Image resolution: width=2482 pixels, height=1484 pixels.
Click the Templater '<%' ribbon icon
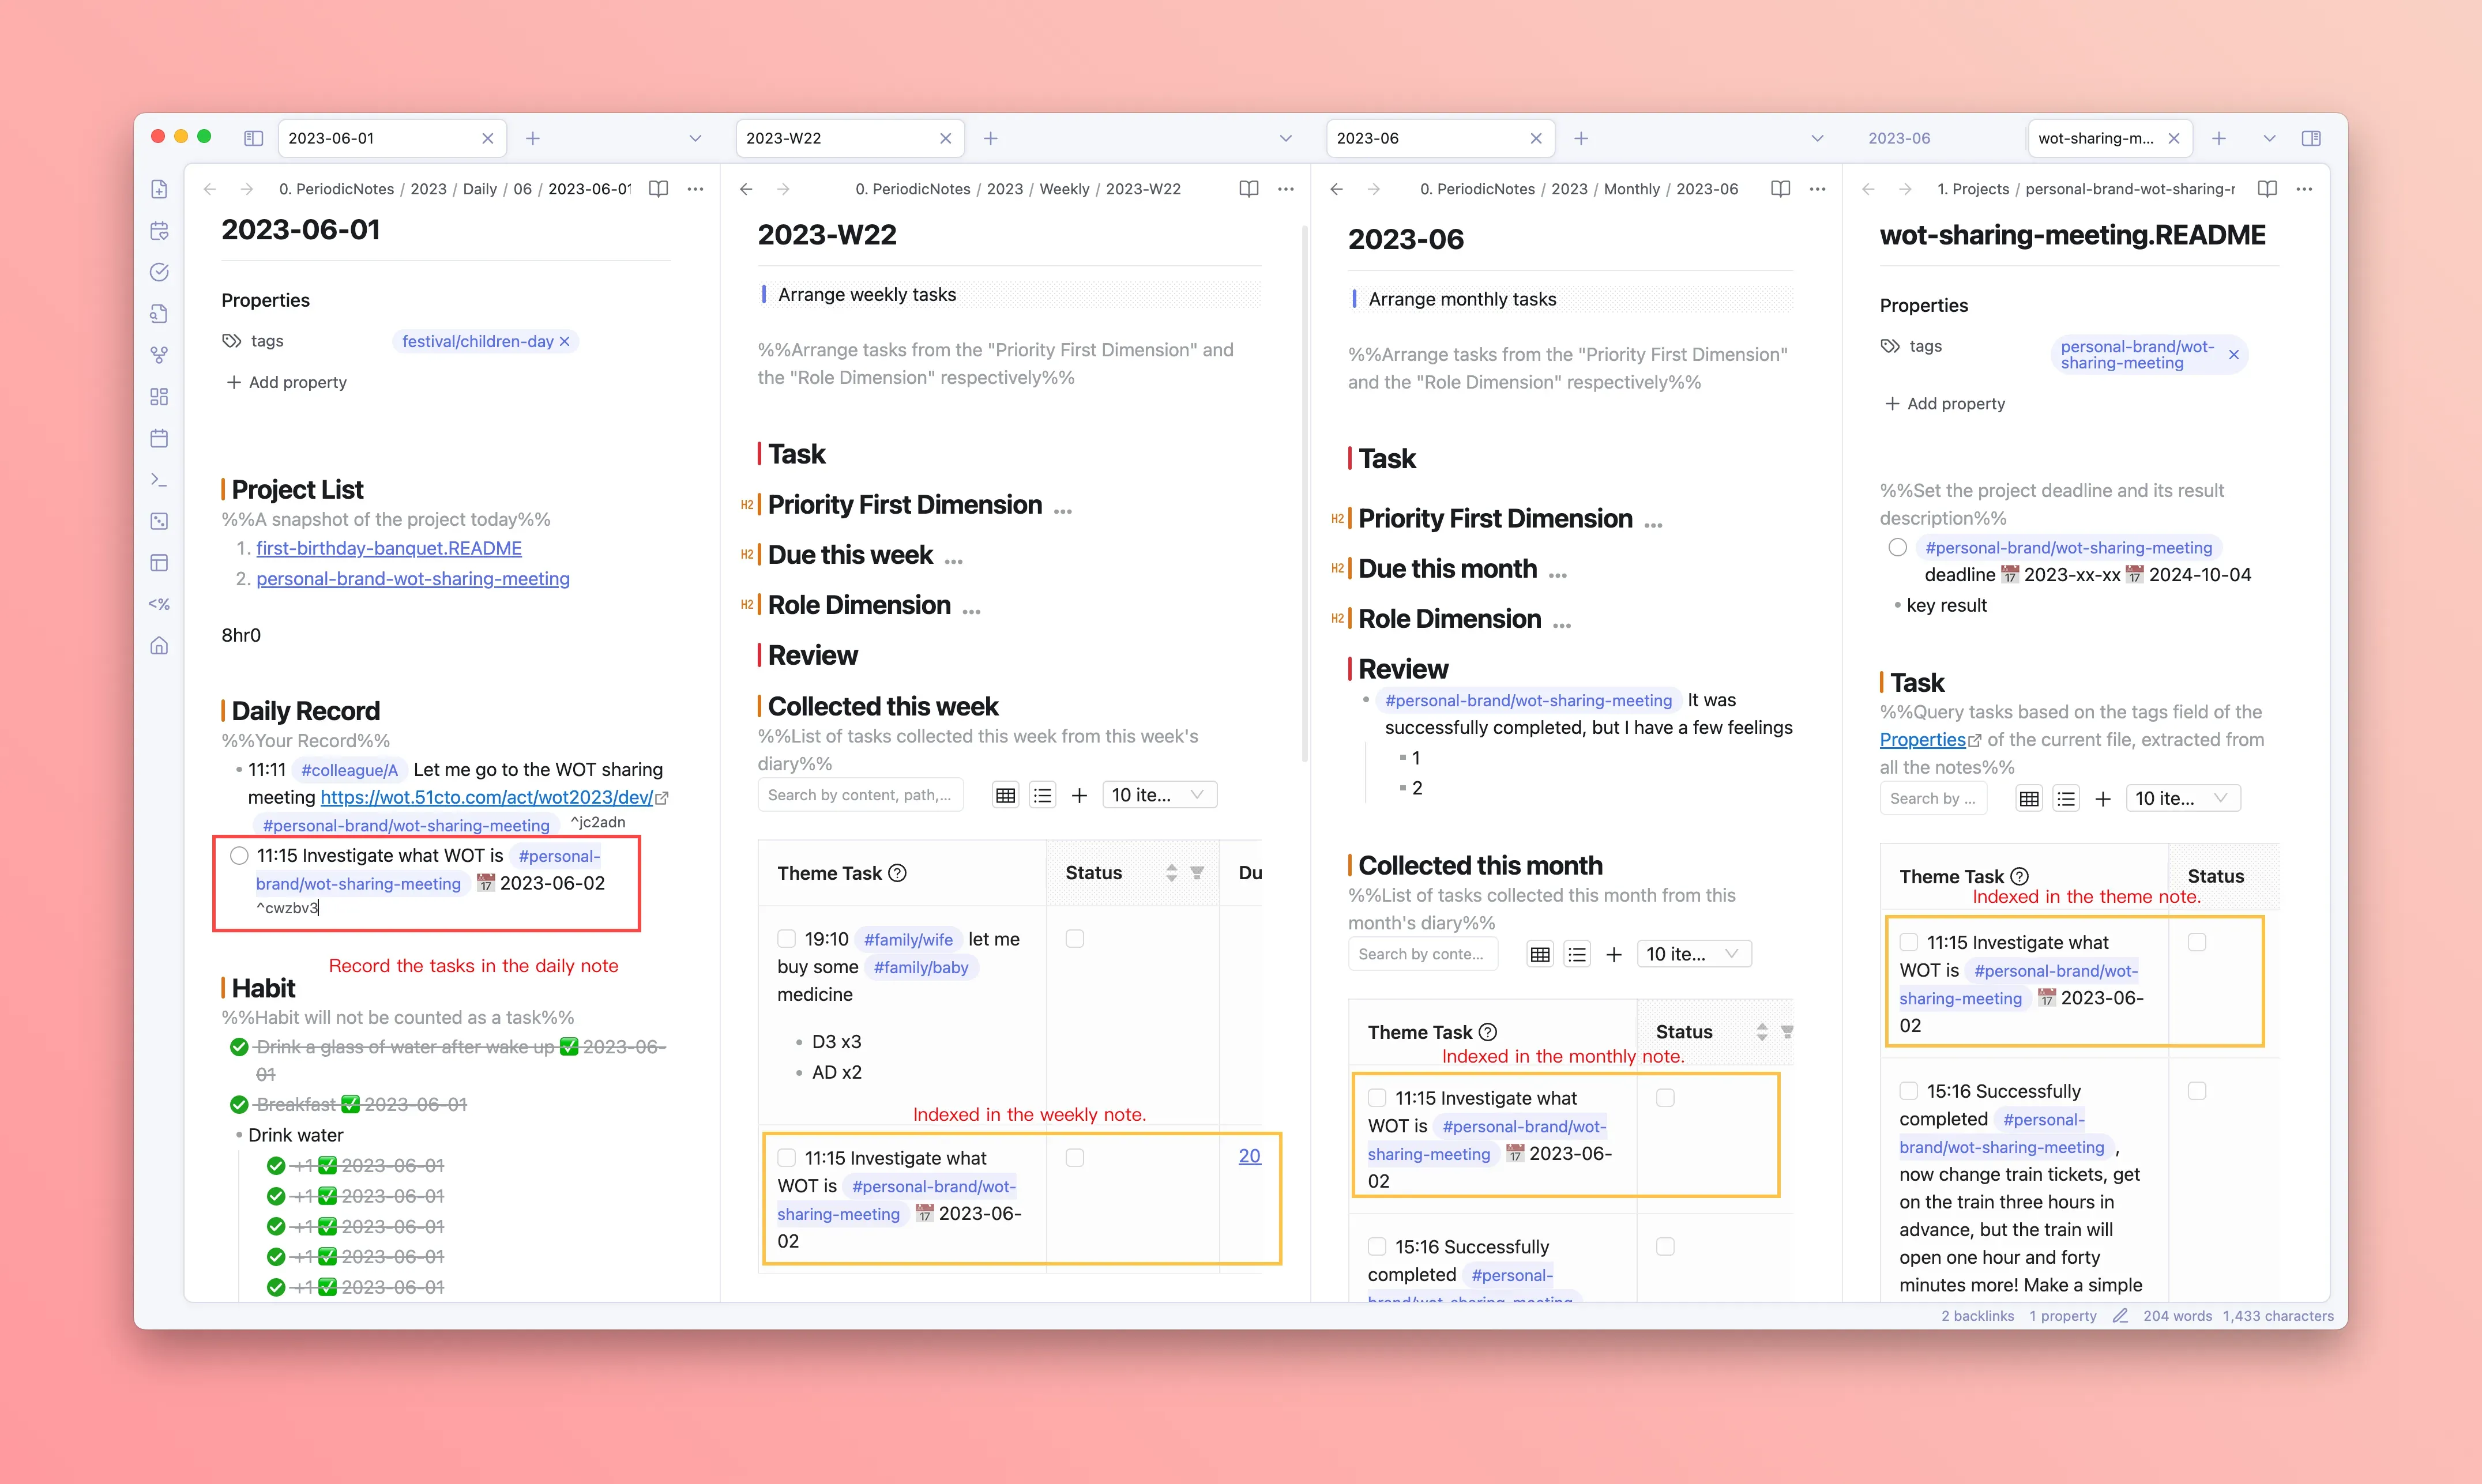pyautogui.click(x=159, y=604)
